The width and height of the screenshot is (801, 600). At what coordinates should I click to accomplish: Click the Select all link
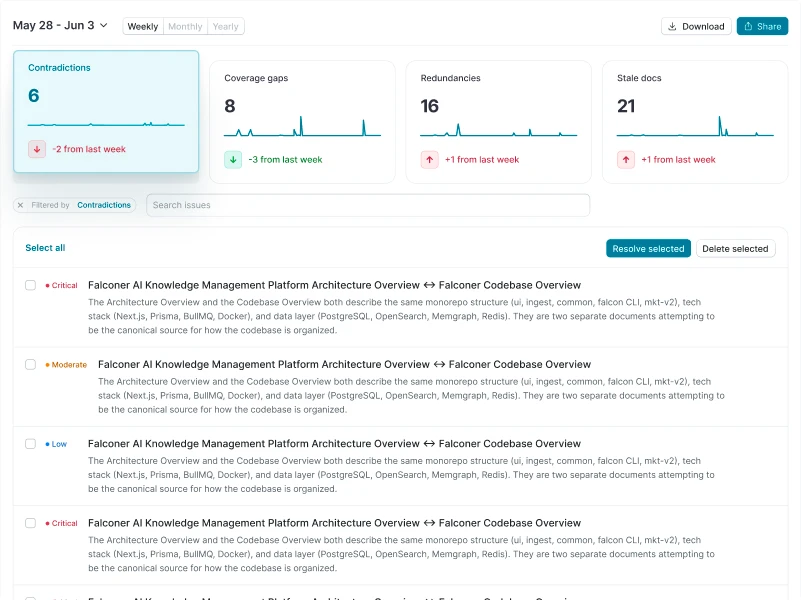45,248
